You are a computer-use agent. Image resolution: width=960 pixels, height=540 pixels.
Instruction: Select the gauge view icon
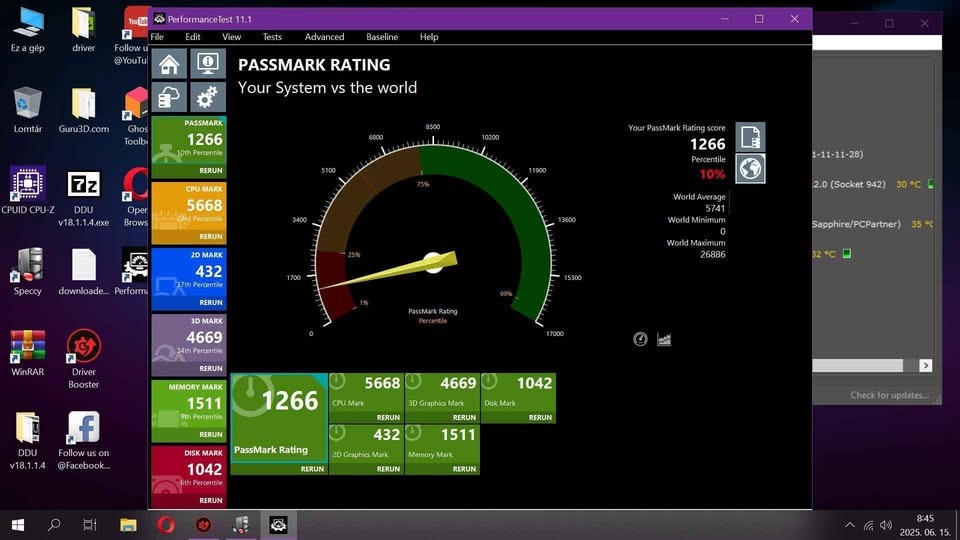[x=640, y=339]
